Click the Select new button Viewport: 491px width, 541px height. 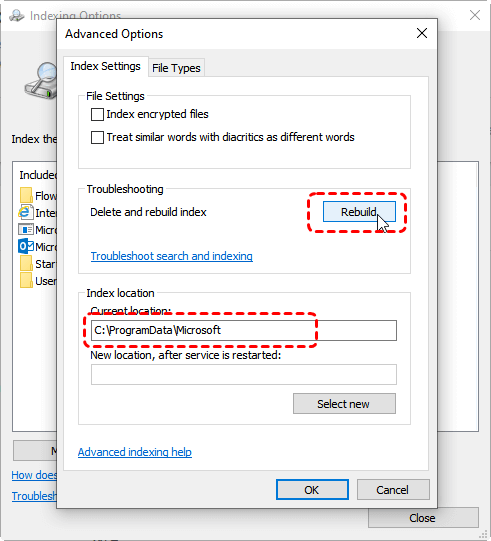click(344, 404)
